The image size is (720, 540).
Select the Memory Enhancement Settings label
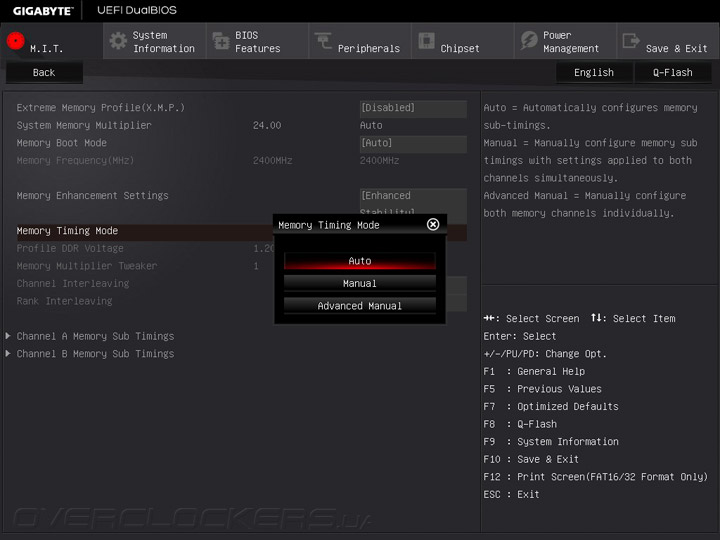[x=92, y=196]
